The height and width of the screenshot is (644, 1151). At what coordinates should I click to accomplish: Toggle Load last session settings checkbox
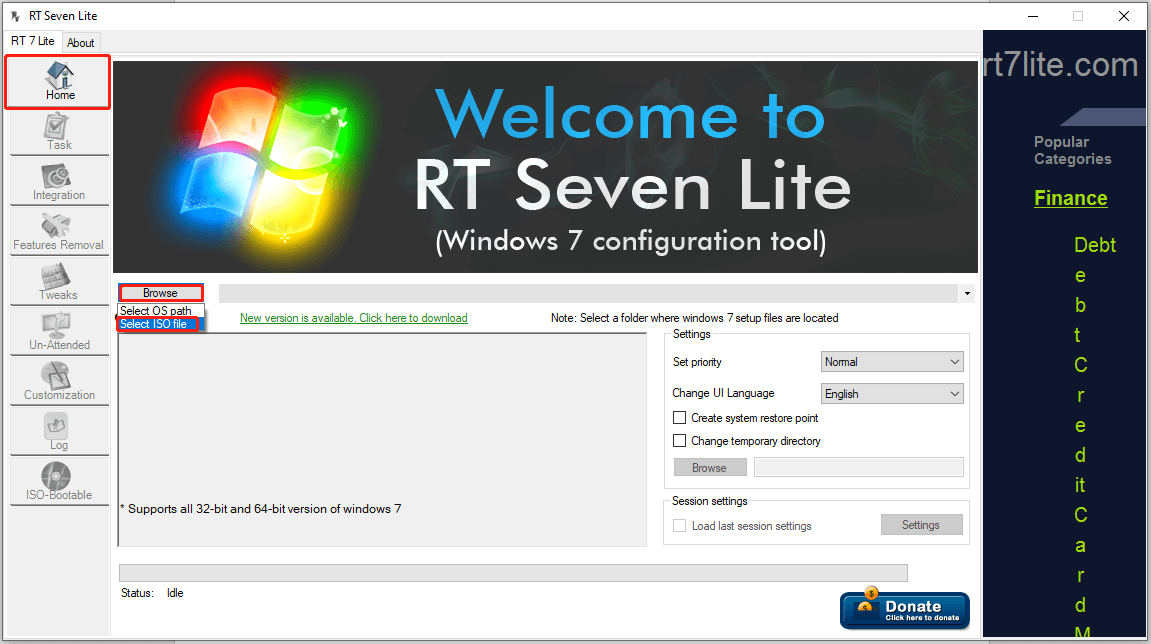[x=680, y=526]
